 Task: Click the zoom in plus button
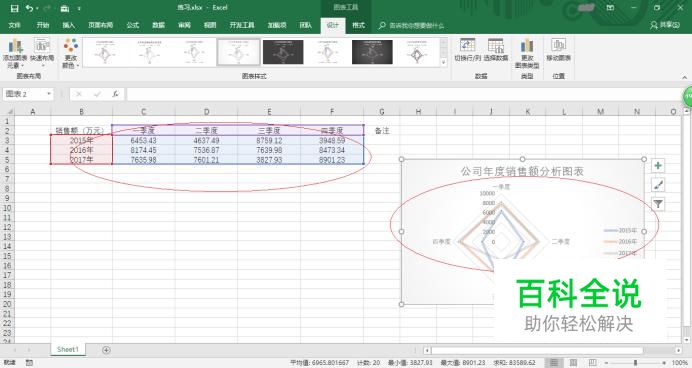(664, 363)
